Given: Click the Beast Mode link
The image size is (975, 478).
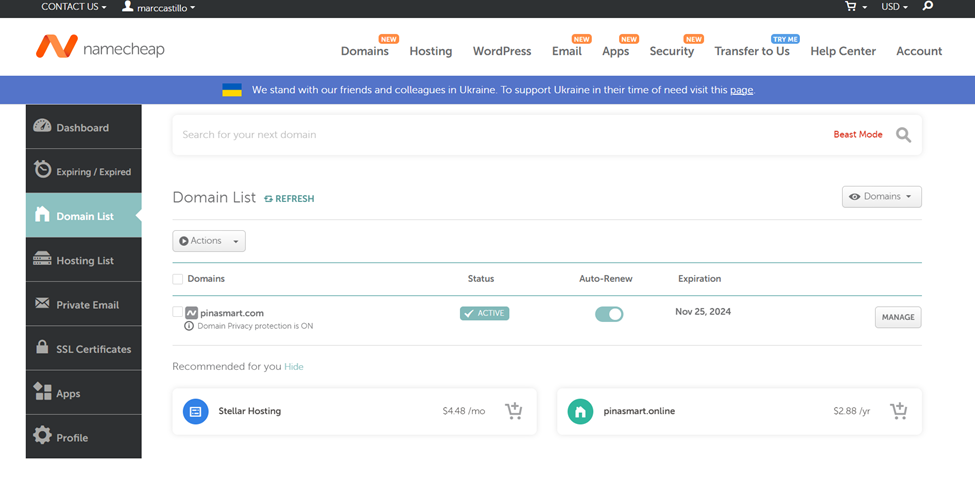Looking at the screenshot, I should pyautogui.click(x=857, y=134).
